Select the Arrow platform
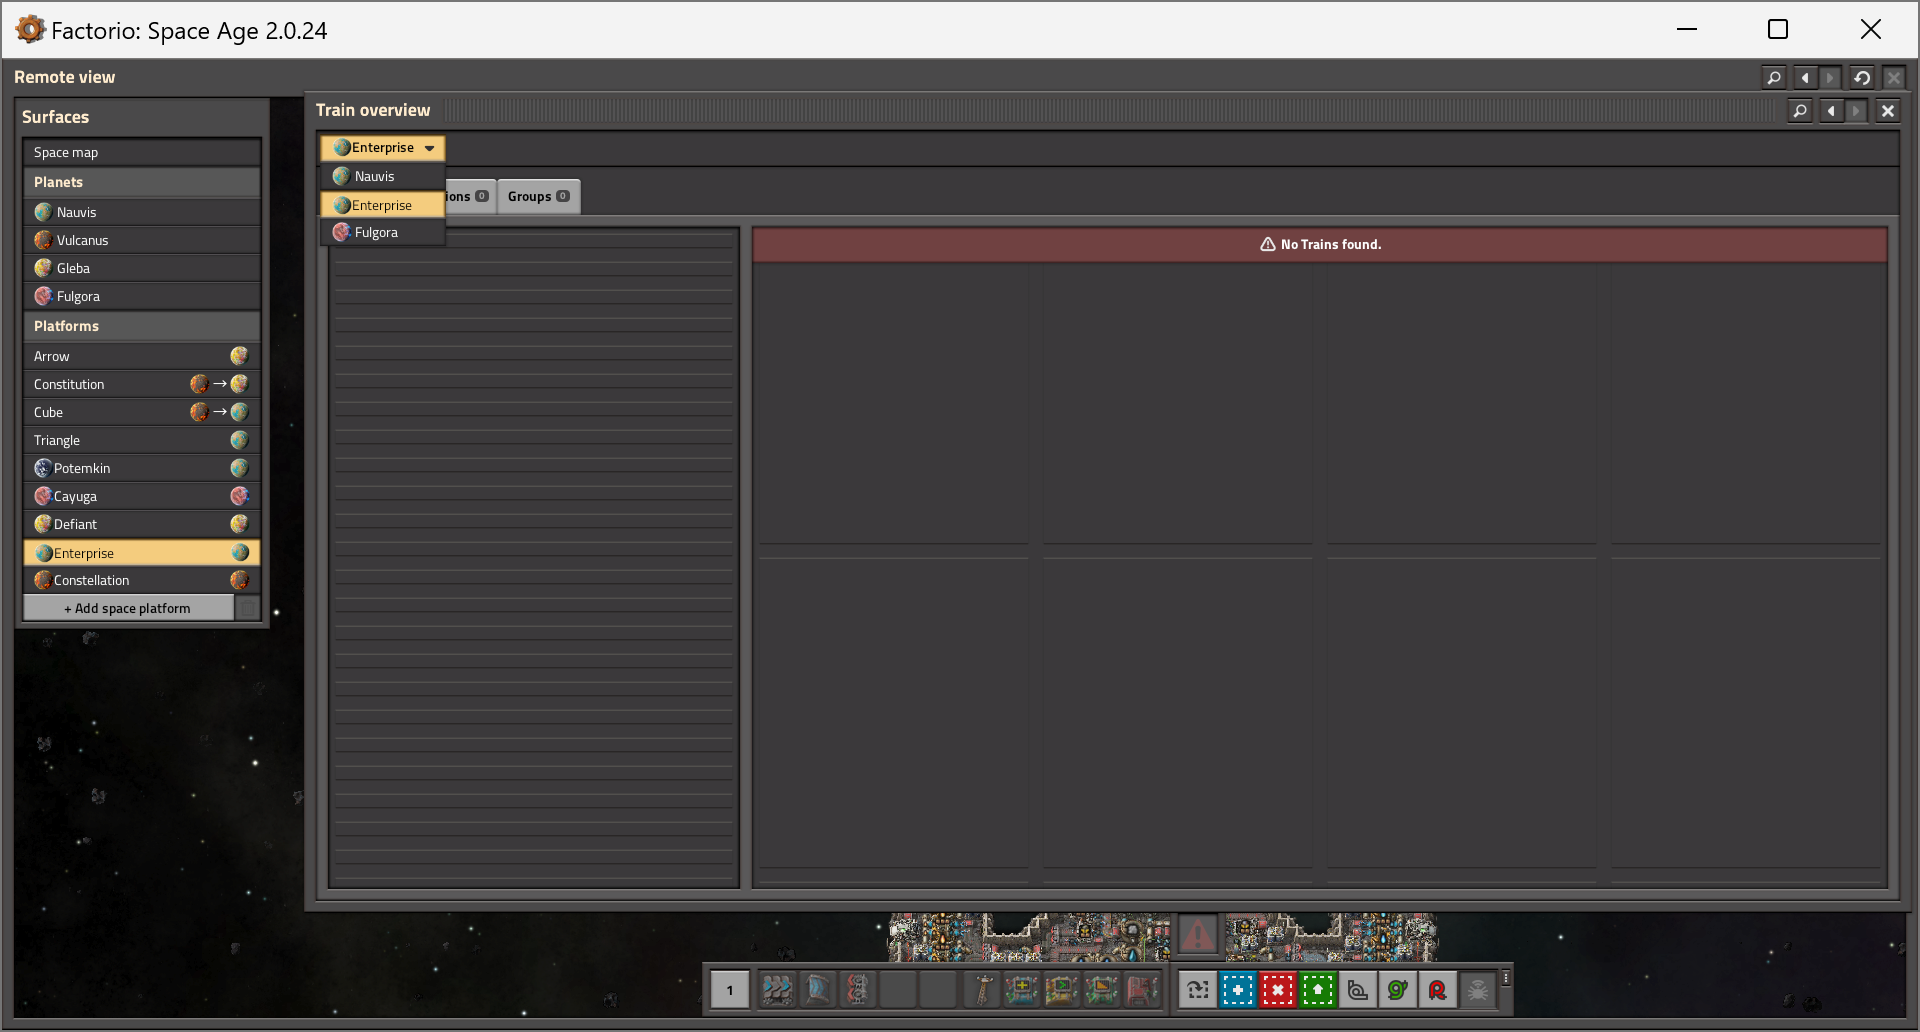Image resolution: width=1920 pixels, height=1032 pixels. click(x=142, y=356)
